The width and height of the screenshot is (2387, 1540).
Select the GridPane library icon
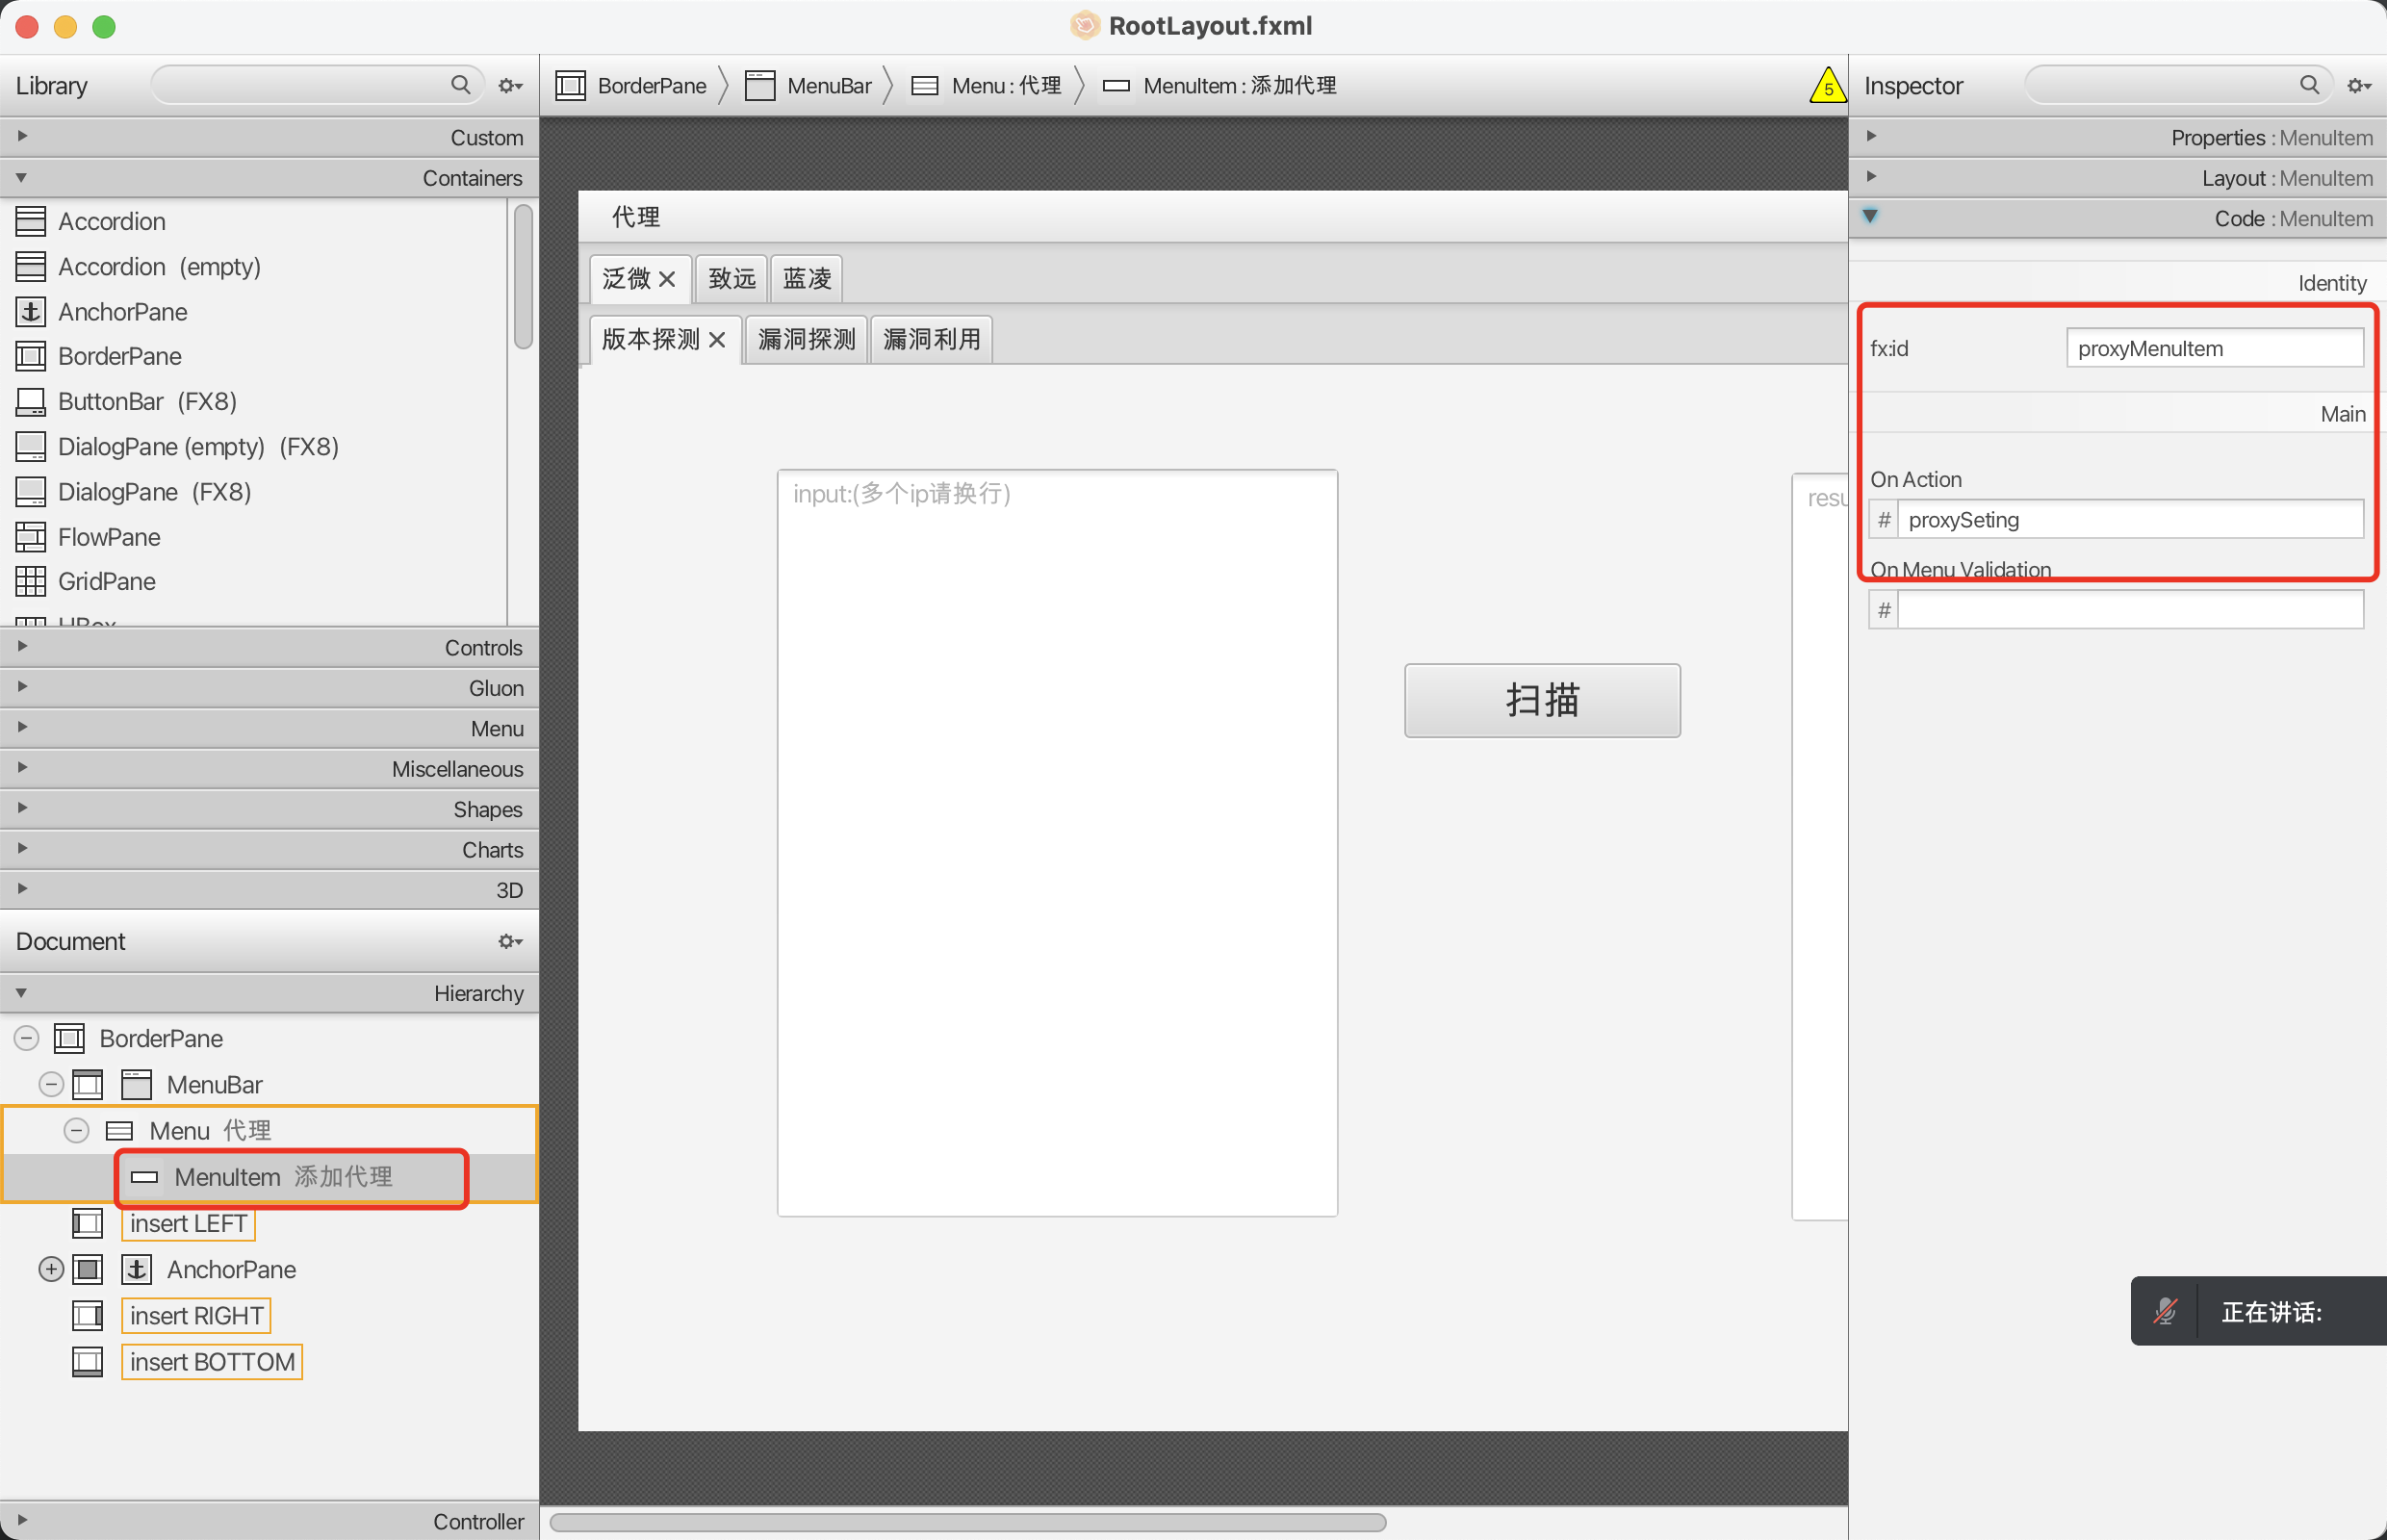[x=31, y=581]
